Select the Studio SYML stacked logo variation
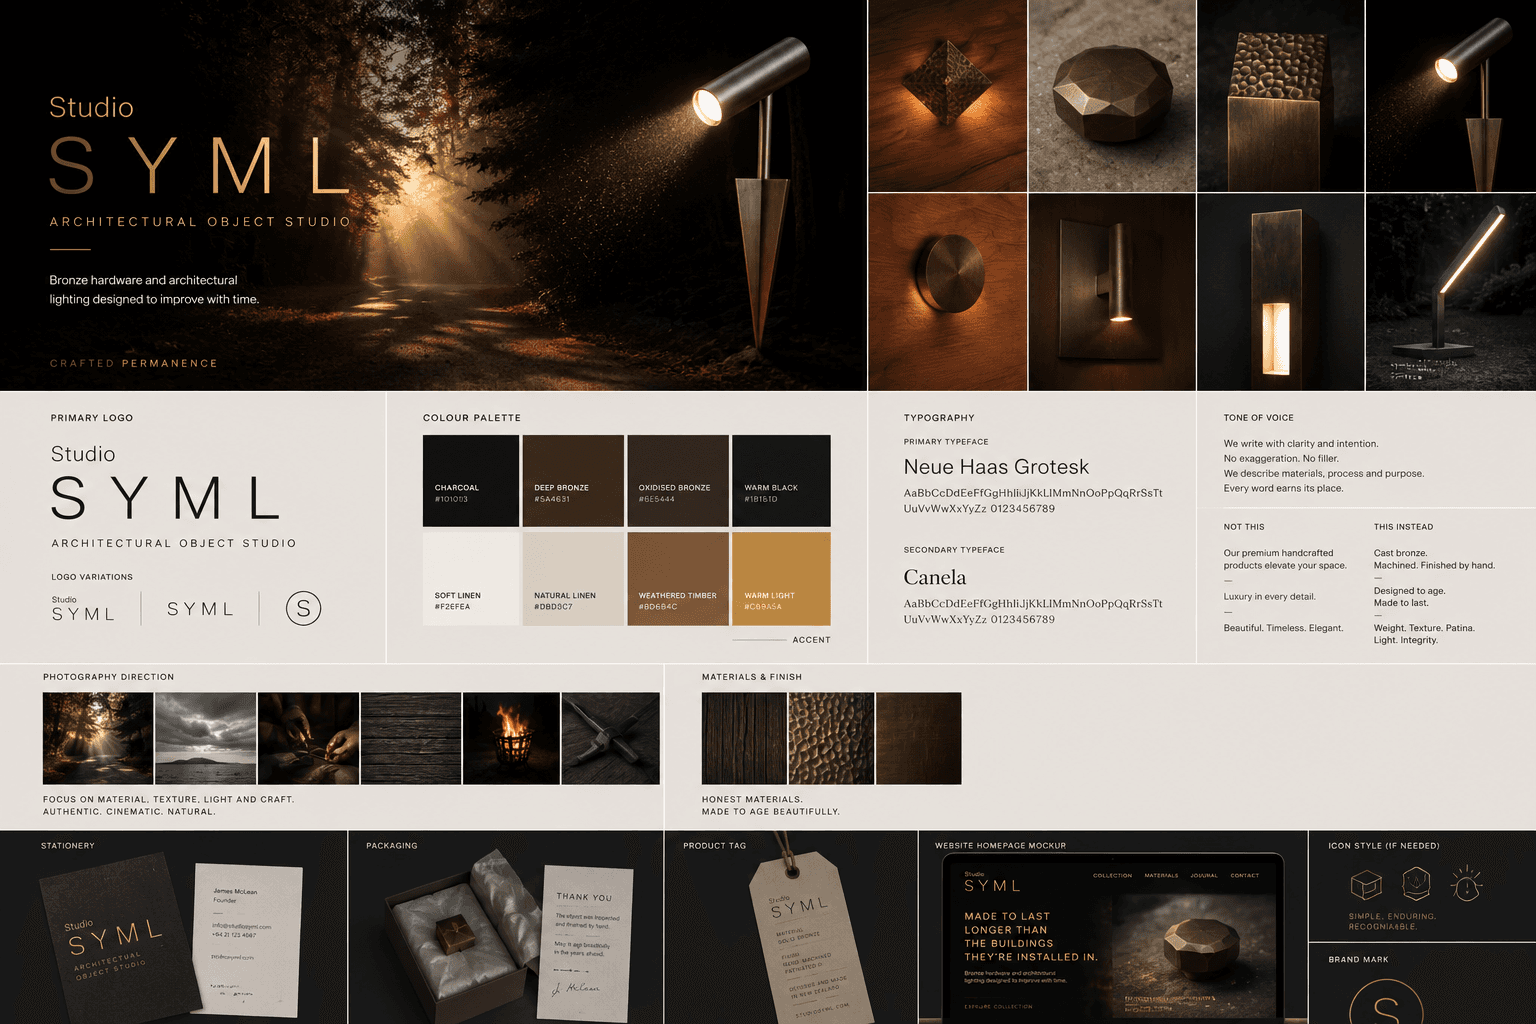Viewport: 1536px width, 1024px height. [83, 608]
